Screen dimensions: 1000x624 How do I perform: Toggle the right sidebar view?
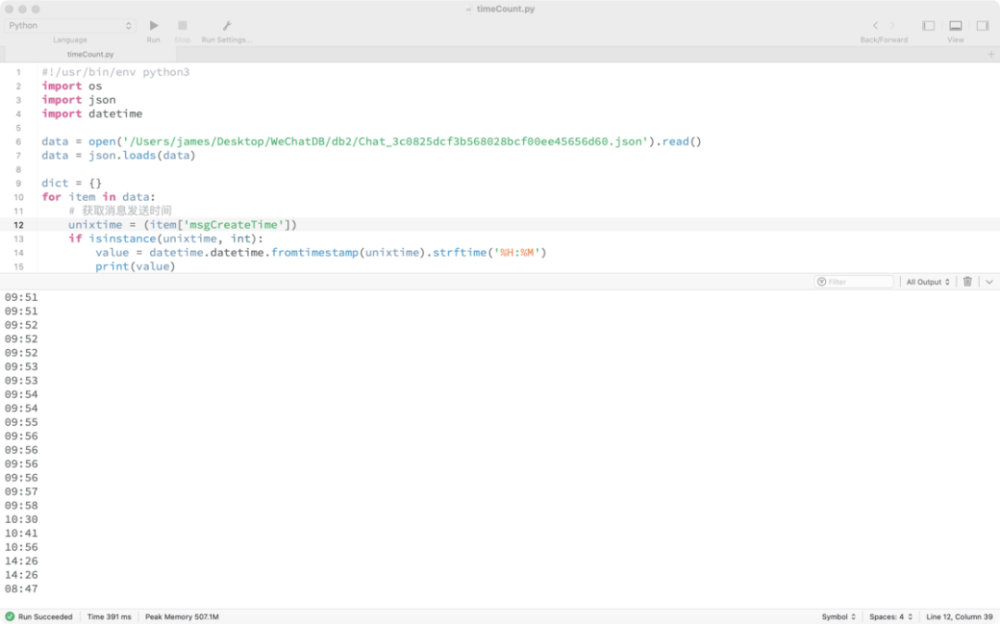(982, 25)
